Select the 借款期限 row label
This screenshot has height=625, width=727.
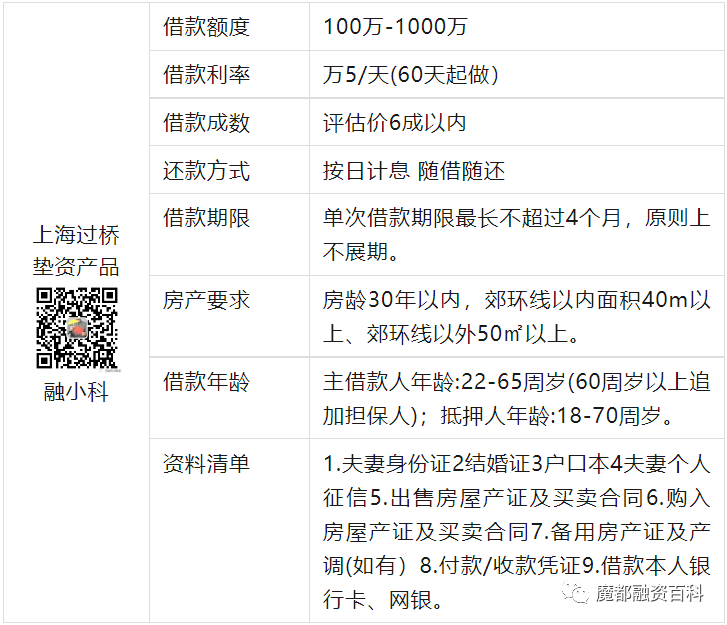coord(206,219)
